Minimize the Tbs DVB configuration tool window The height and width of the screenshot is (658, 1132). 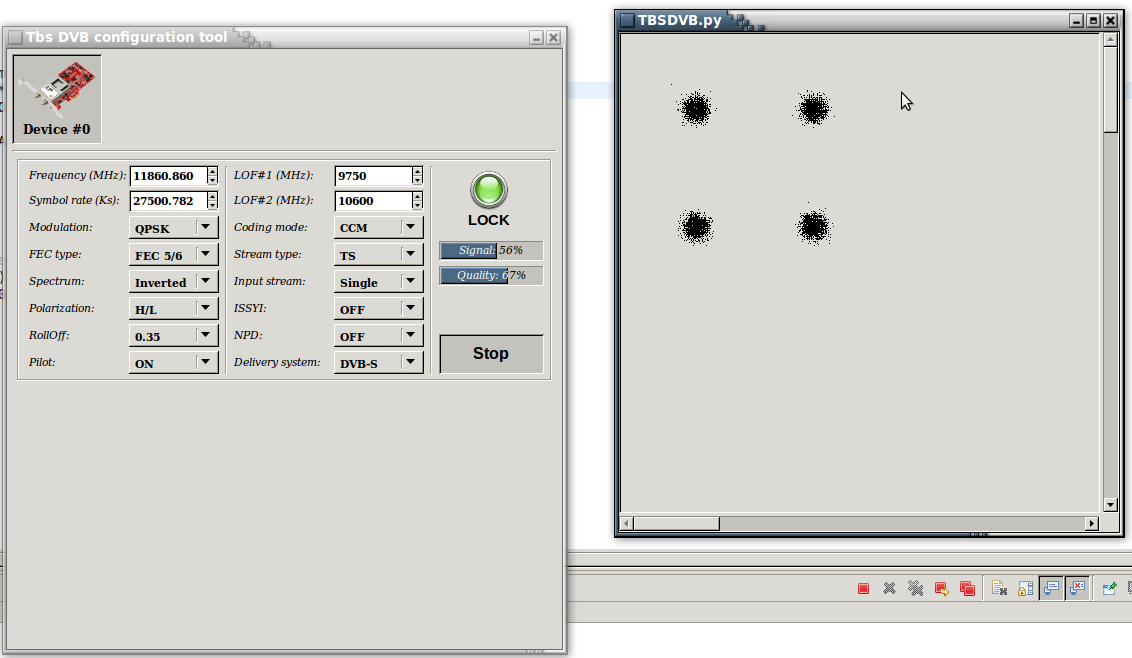(x=536, y=38)
